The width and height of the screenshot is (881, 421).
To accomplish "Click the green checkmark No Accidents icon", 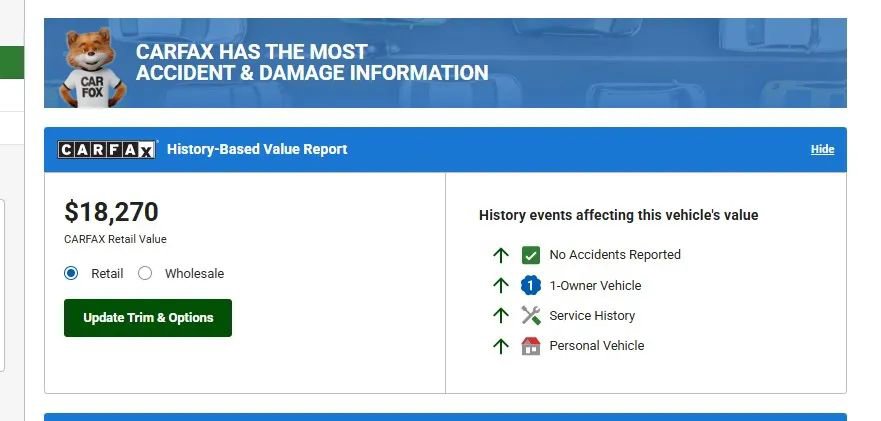I will 531,255.
